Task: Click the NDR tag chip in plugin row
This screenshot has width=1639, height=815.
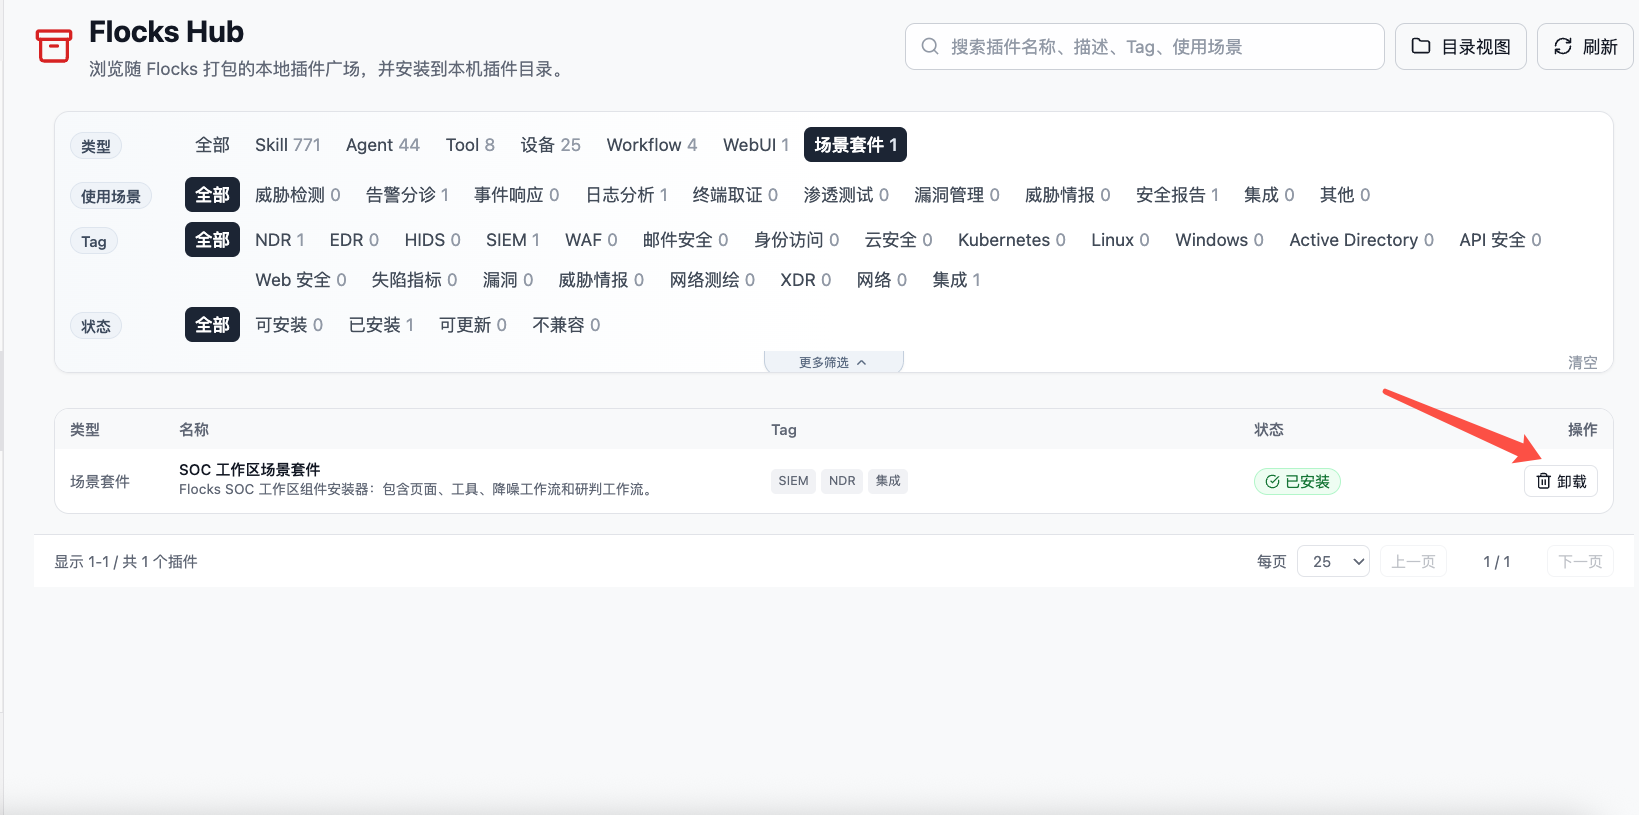Action: click(842, 481)
